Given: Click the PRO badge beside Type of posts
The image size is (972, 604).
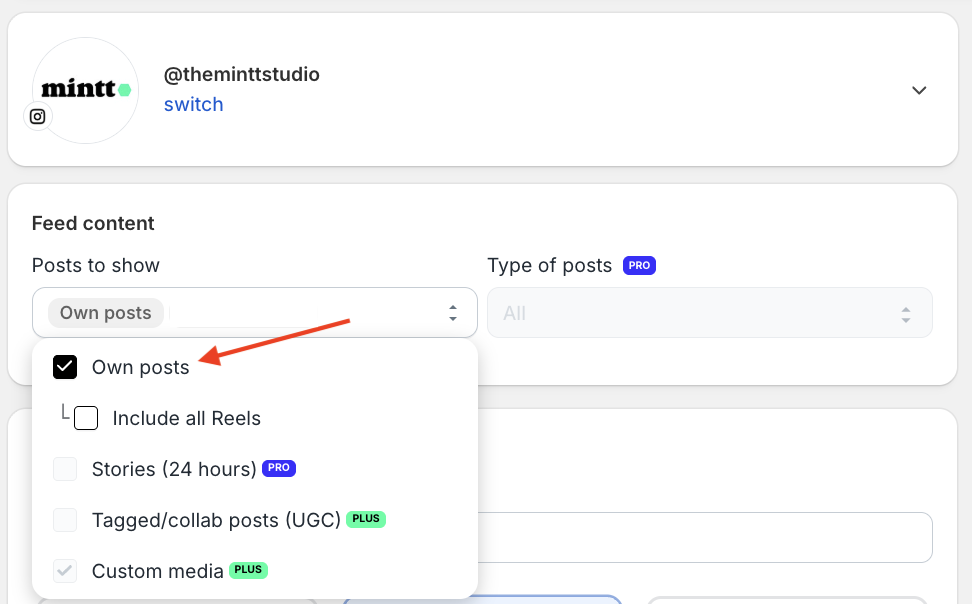Looking at the screenshot, I should coord(639,265).
